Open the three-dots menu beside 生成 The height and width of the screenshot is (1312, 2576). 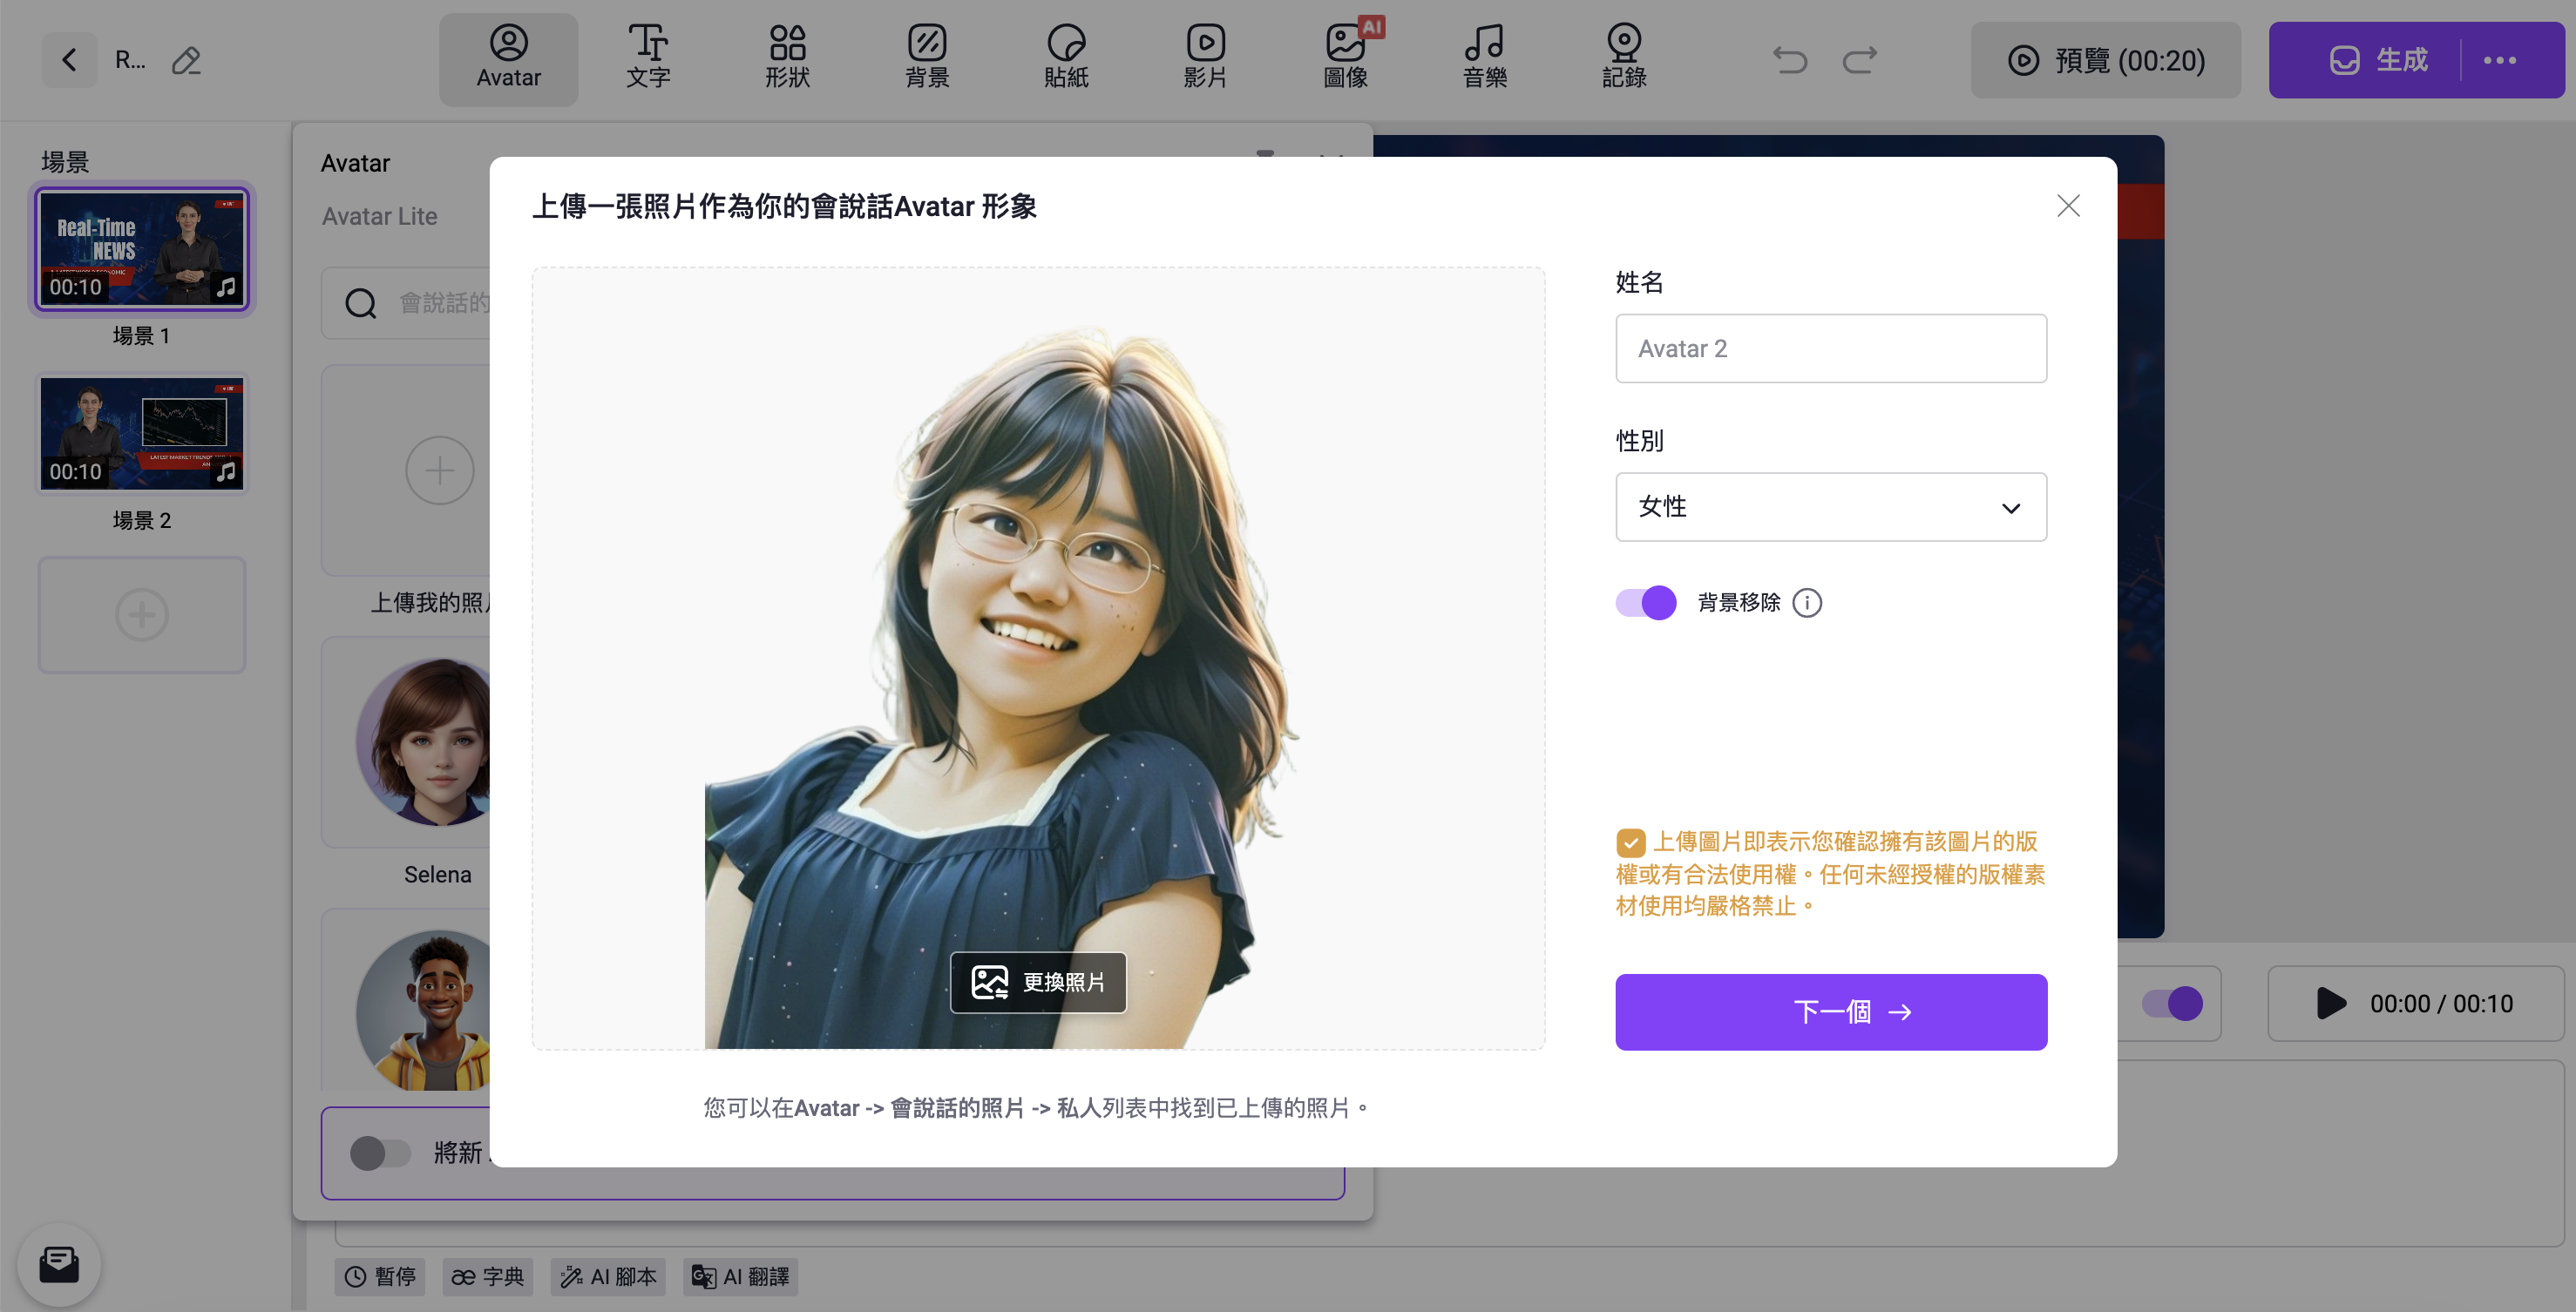click(2500, 60)
